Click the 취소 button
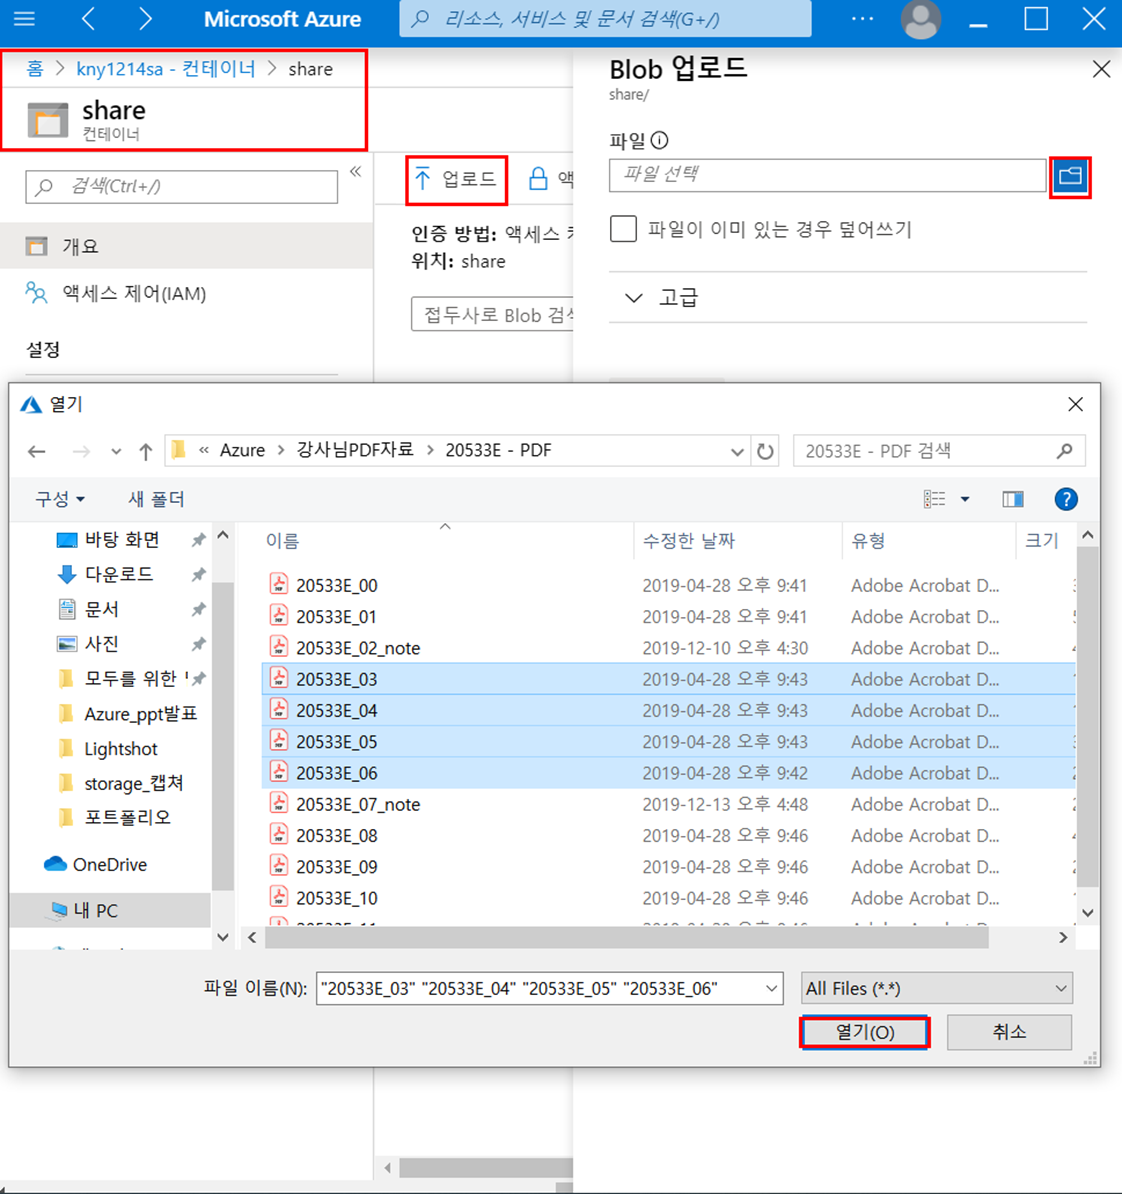The height and width of the screenshot is (1194, 1122). [1009, 1032]
